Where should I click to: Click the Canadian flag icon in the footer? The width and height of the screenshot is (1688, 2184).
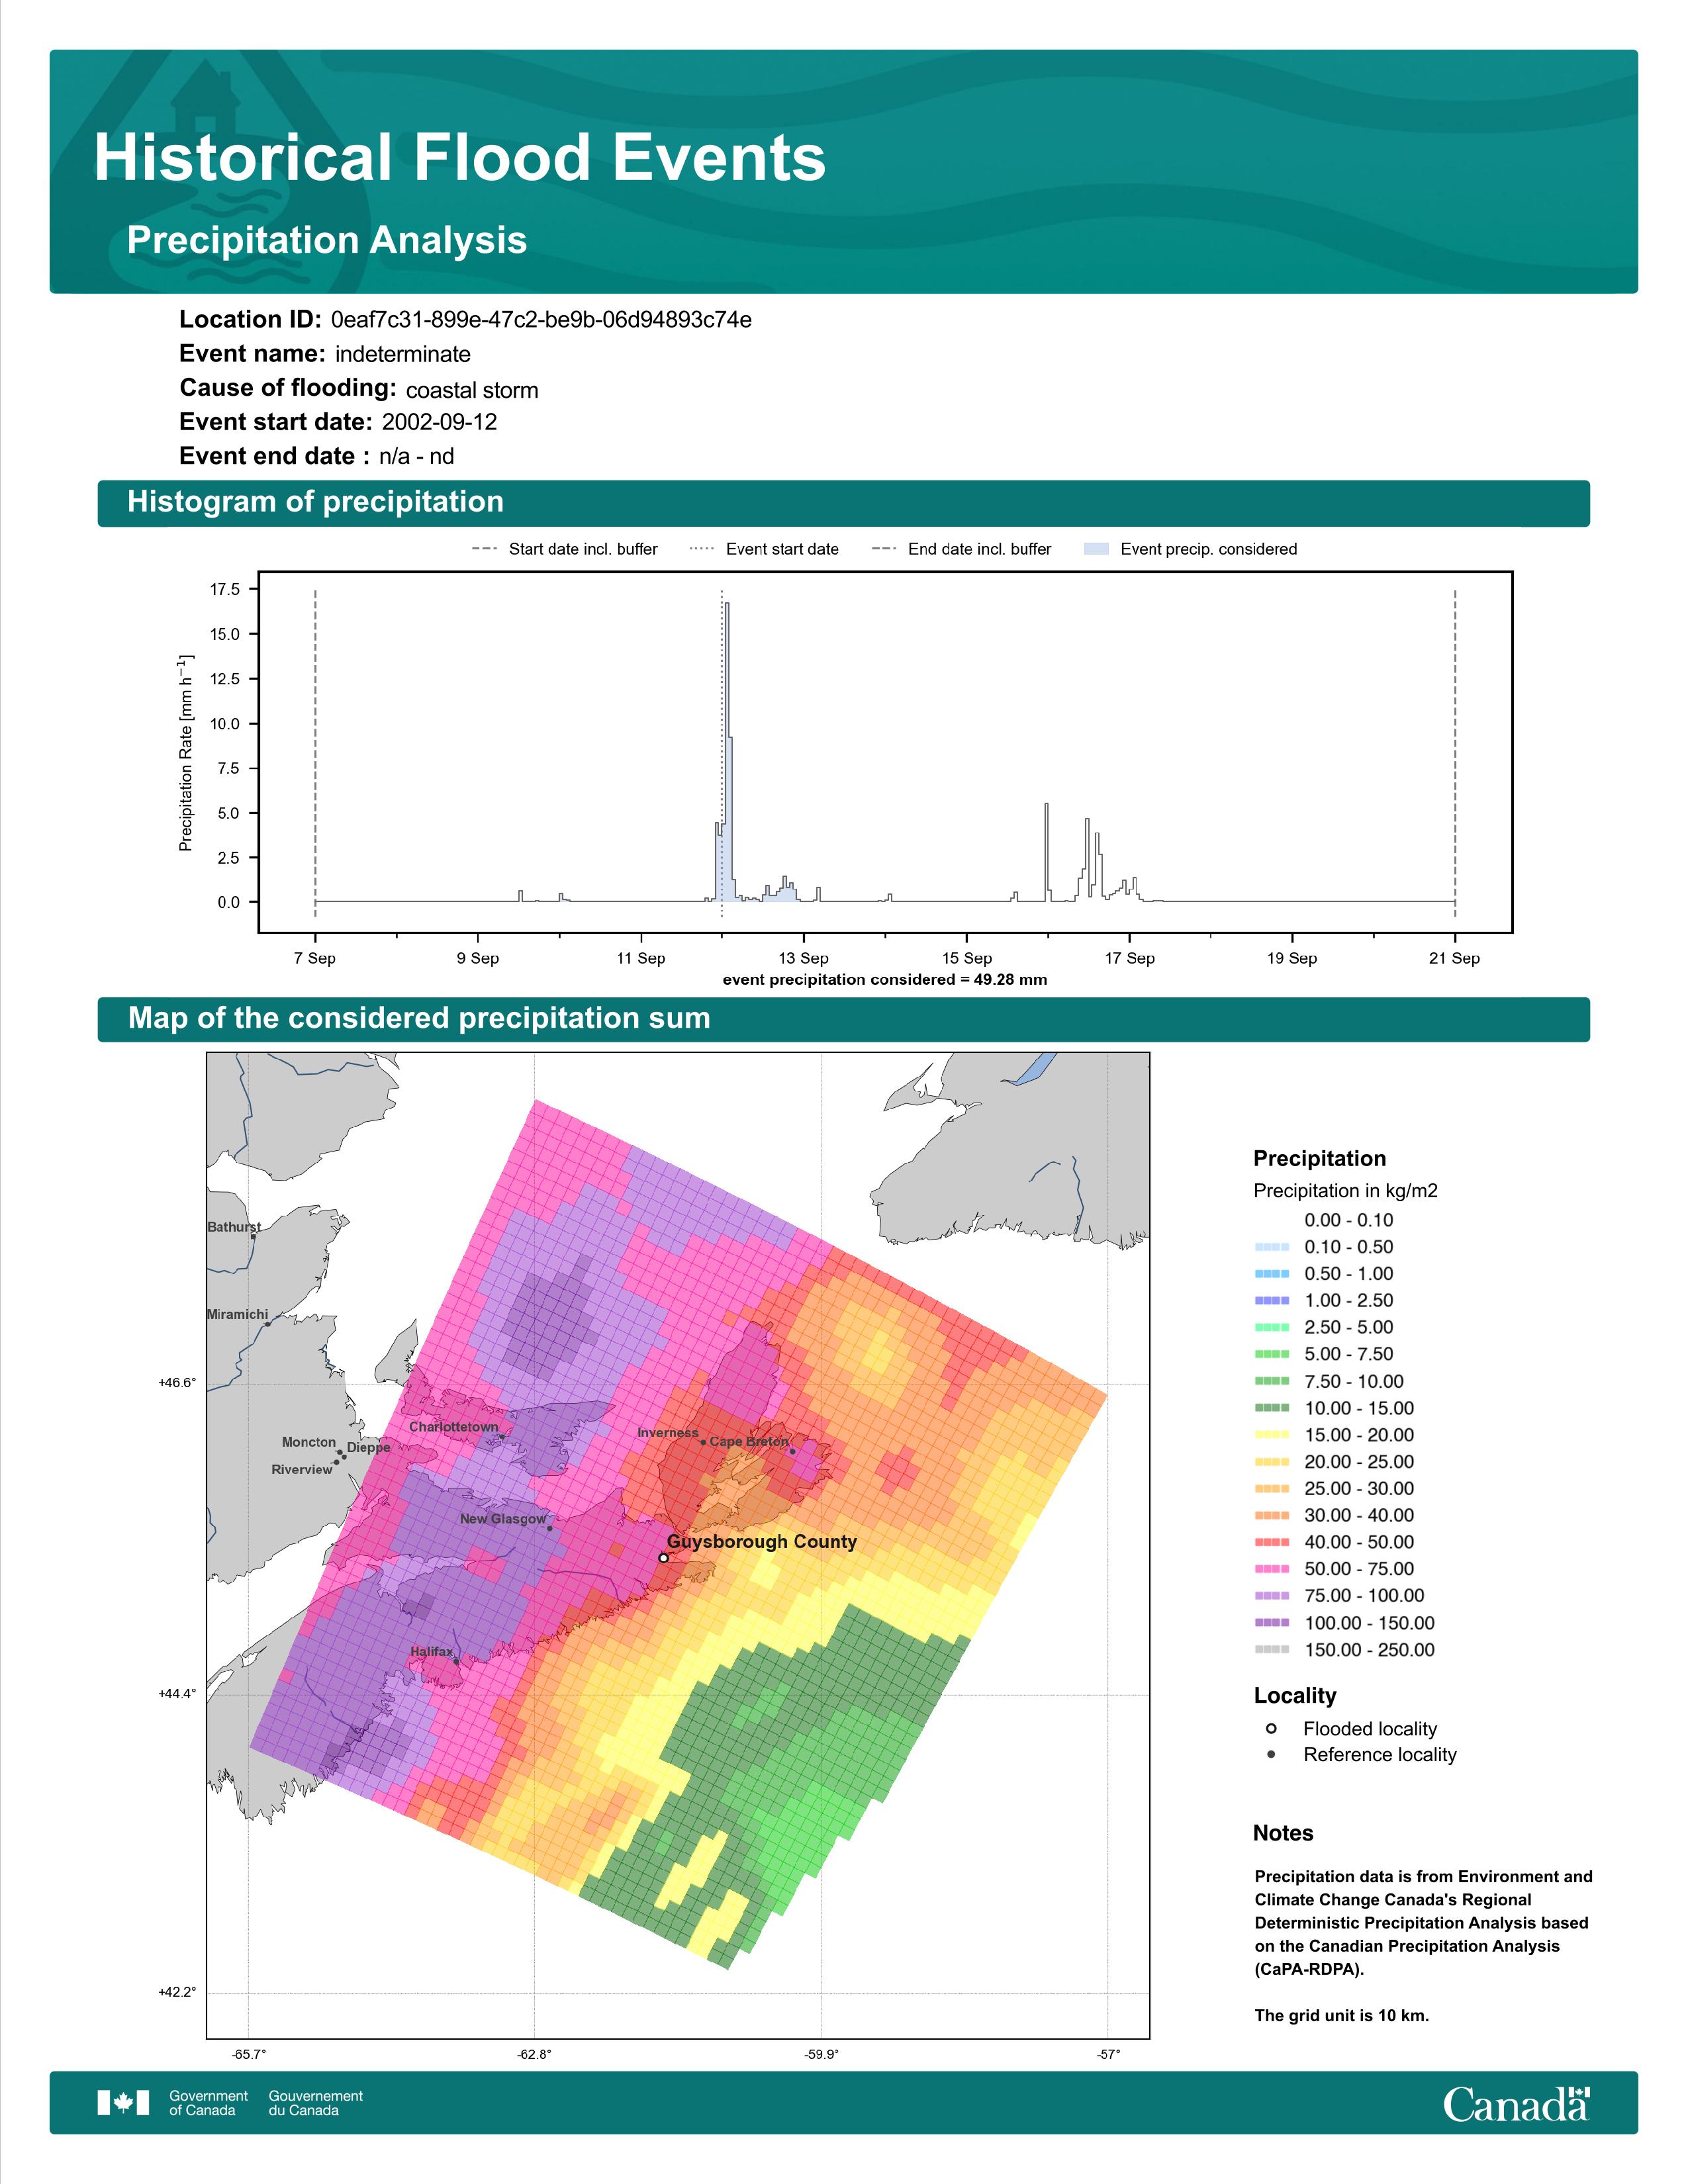pyautogui.click(x=123, y=2103)
